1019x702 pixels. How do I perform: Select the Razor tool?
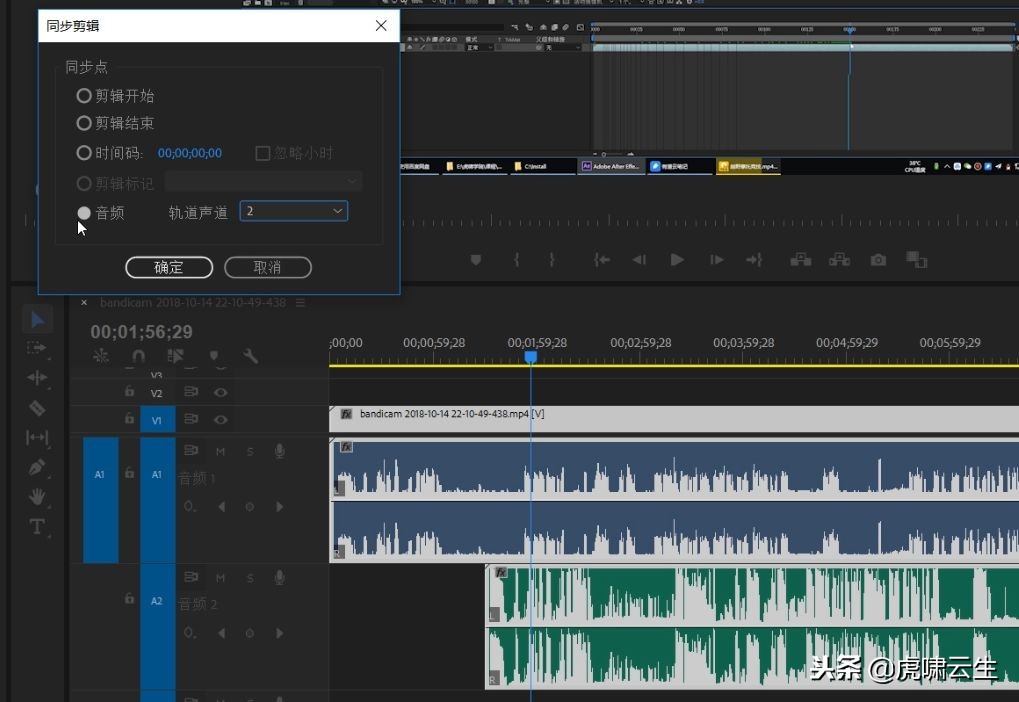tap(37, 407)
